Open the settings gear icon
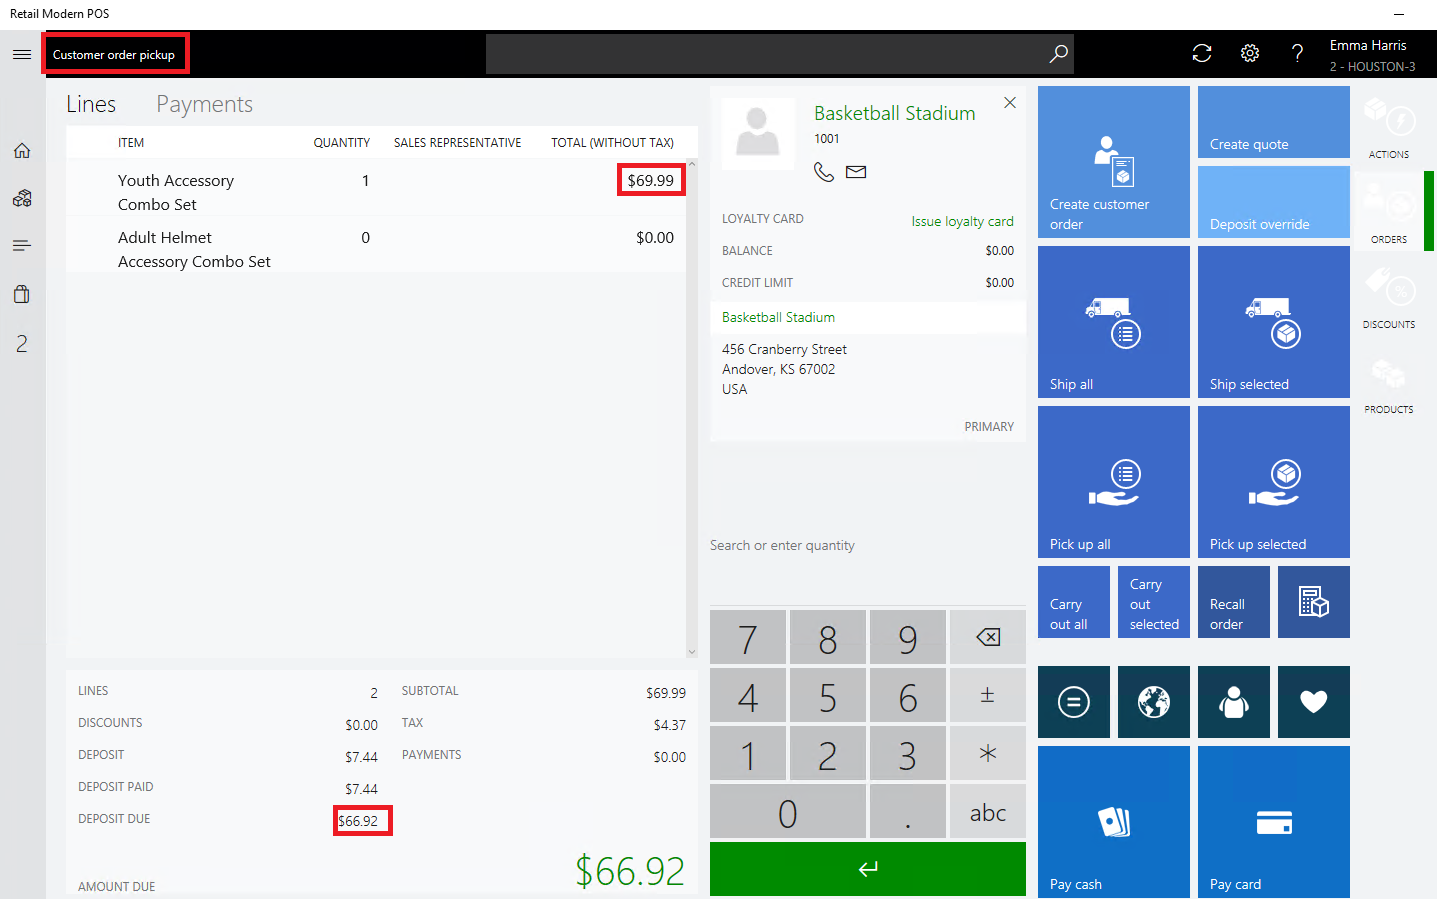This screenshot has width=1437, height=899. coord(1250,54)
